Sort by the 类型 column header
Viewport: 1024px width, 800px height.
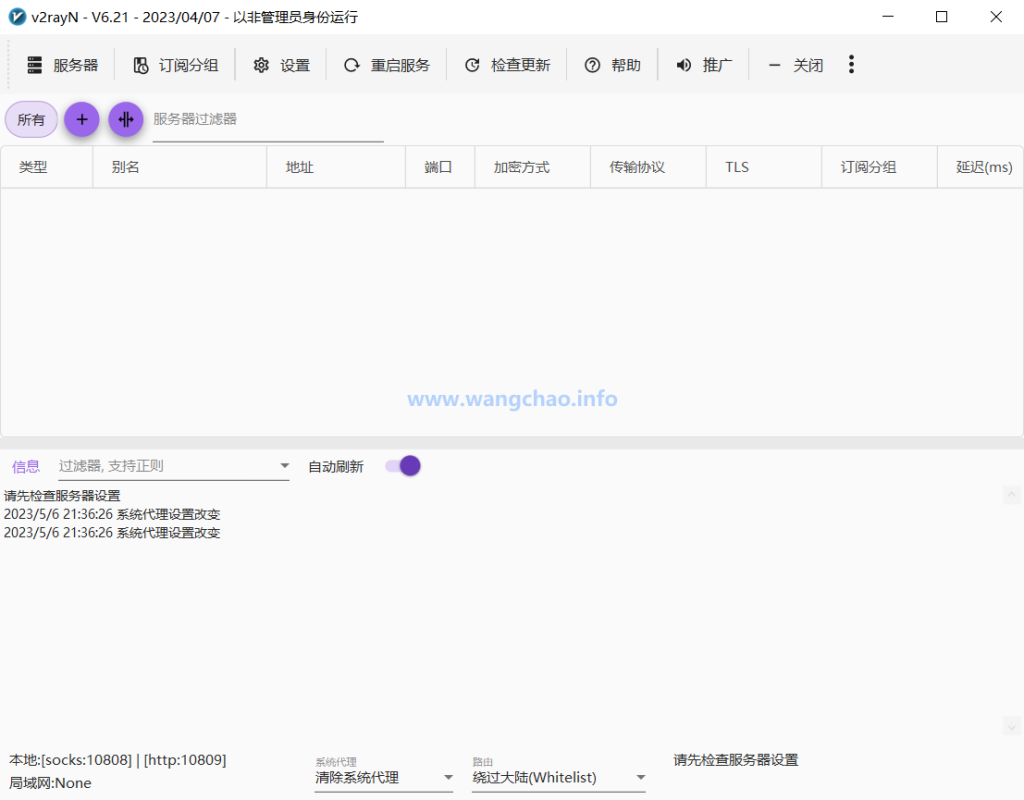[x=46, y=167]
